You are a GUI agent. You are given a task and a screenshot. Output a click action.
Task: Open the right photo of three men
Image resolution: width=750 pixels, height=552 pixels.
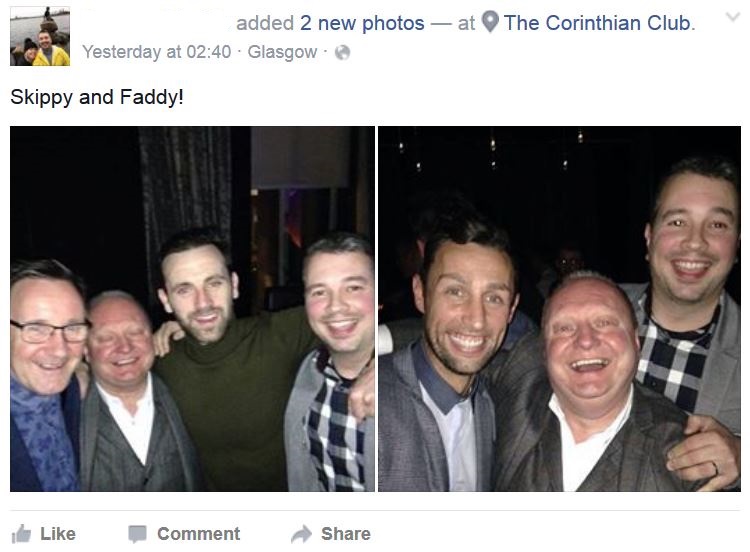coord(559,308)
